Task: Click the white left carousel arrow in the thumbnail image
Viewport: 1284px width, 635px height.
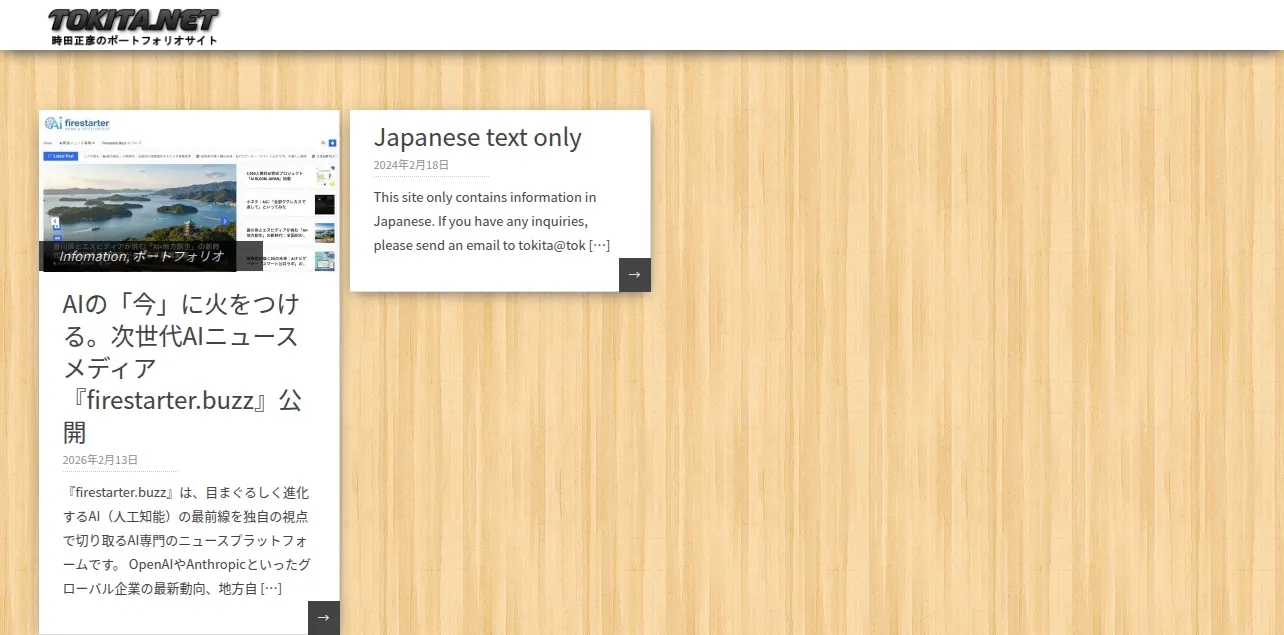Action: 54,221
